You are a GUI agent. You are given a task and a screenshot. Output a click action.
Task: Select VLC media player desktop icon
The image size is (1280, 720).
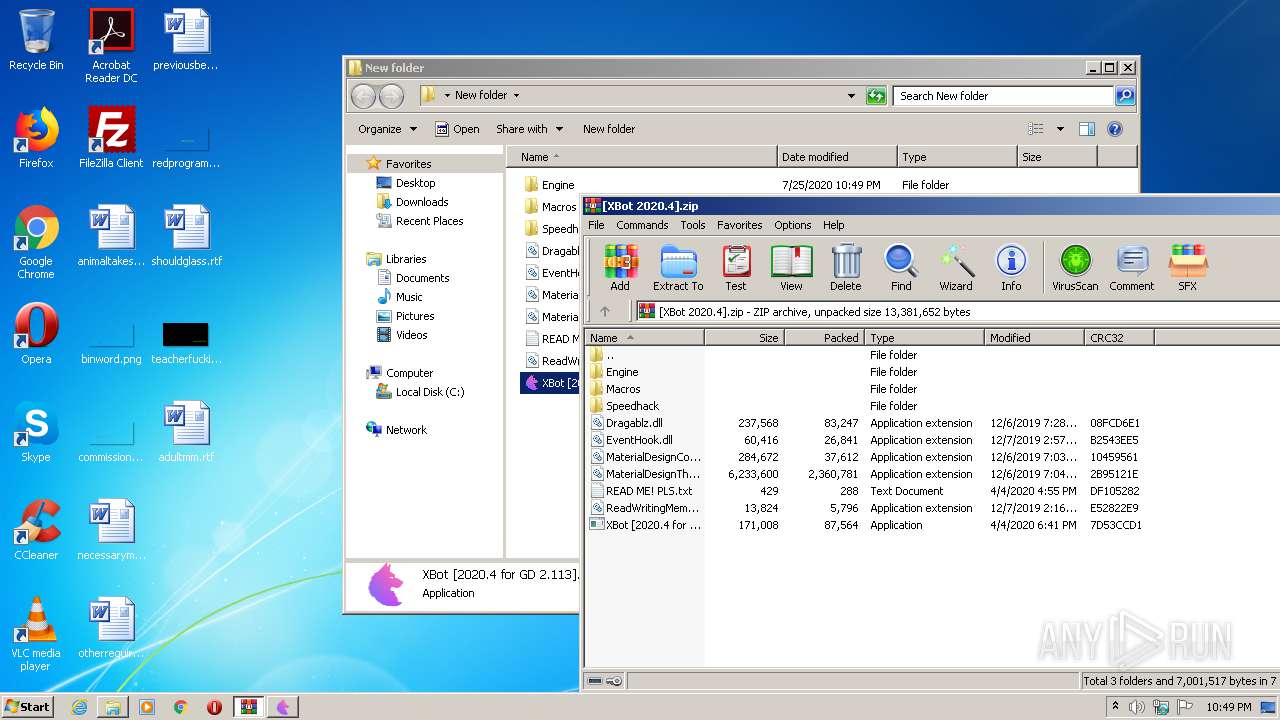(x=36, y=634)
